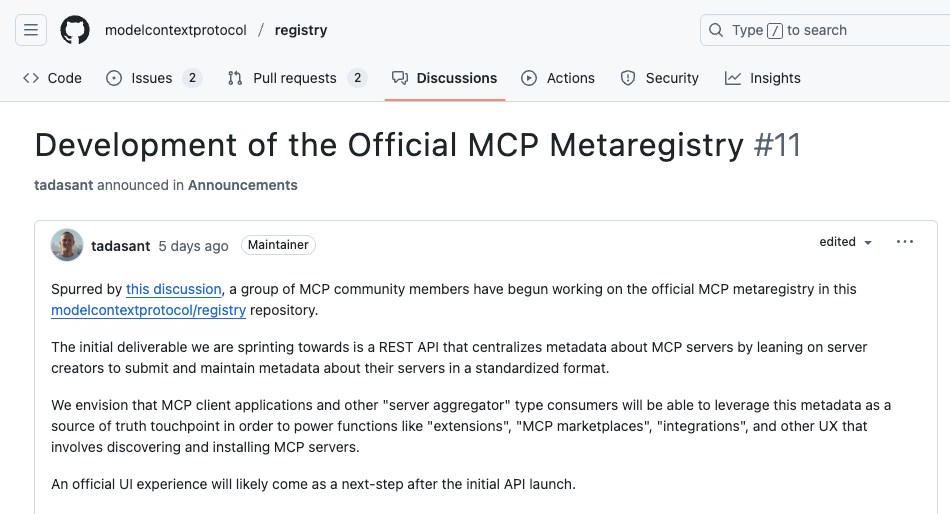Open the Pull requests tab
The width and height of the screenshot is (950, 514).
[x=296, y=78]
